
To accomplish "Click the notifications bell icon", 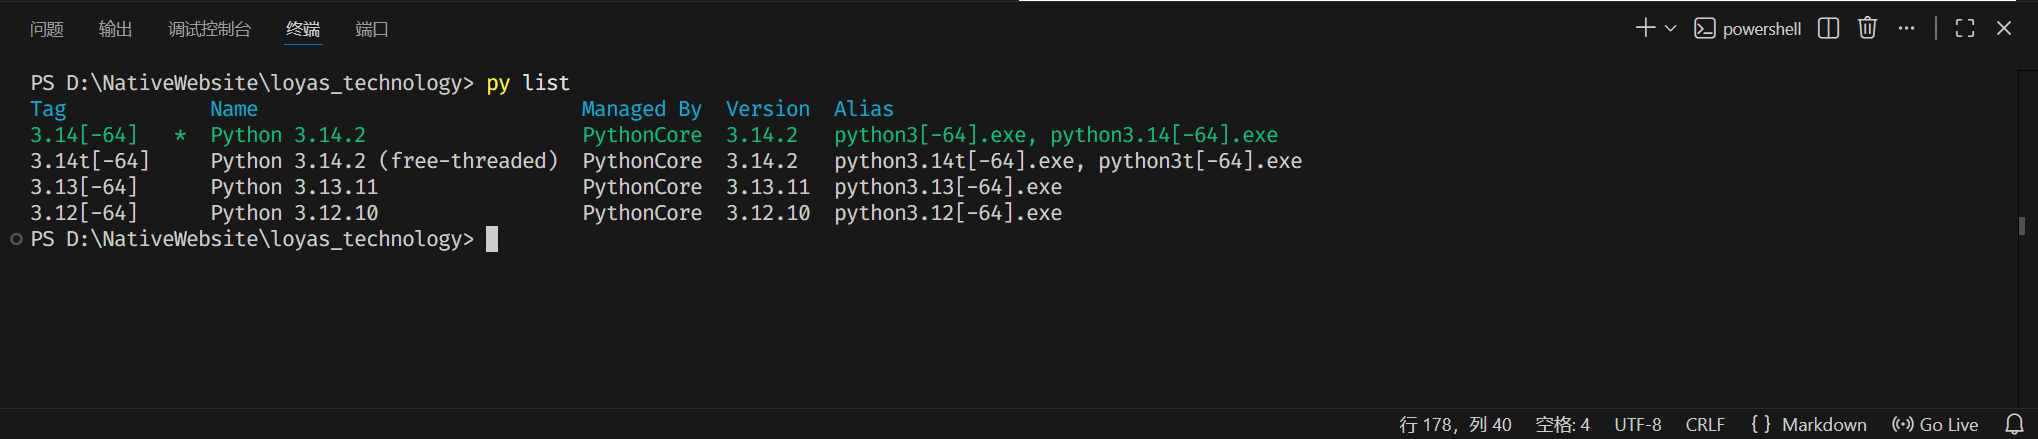I will point(2015,424).
